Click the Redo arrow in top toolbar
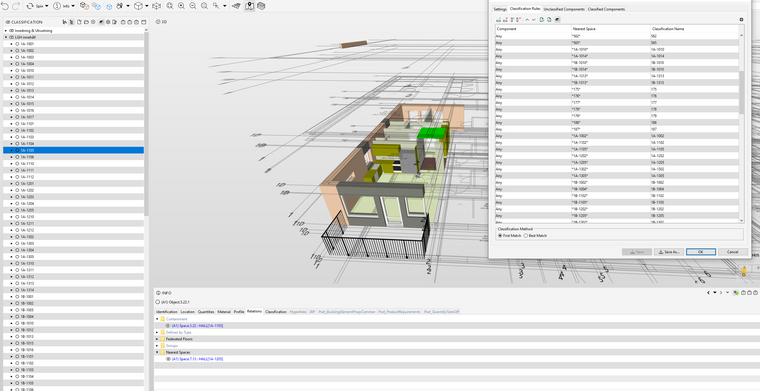Image resolution: width=760 pixels, height=391 pixels. coord(16,6)
